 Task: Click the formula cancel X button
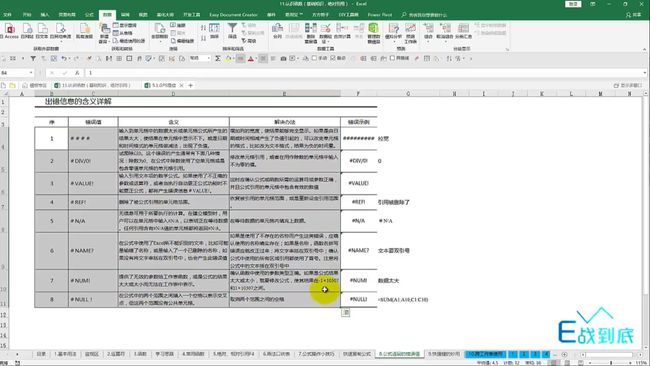click(52, 73)
